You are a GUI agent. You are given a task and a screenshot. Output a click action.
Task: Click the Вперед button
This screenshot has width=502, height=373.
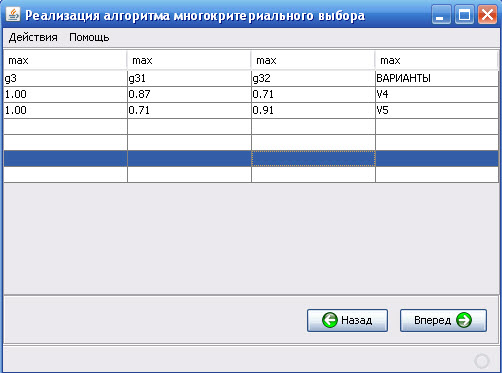click(443, 320)
